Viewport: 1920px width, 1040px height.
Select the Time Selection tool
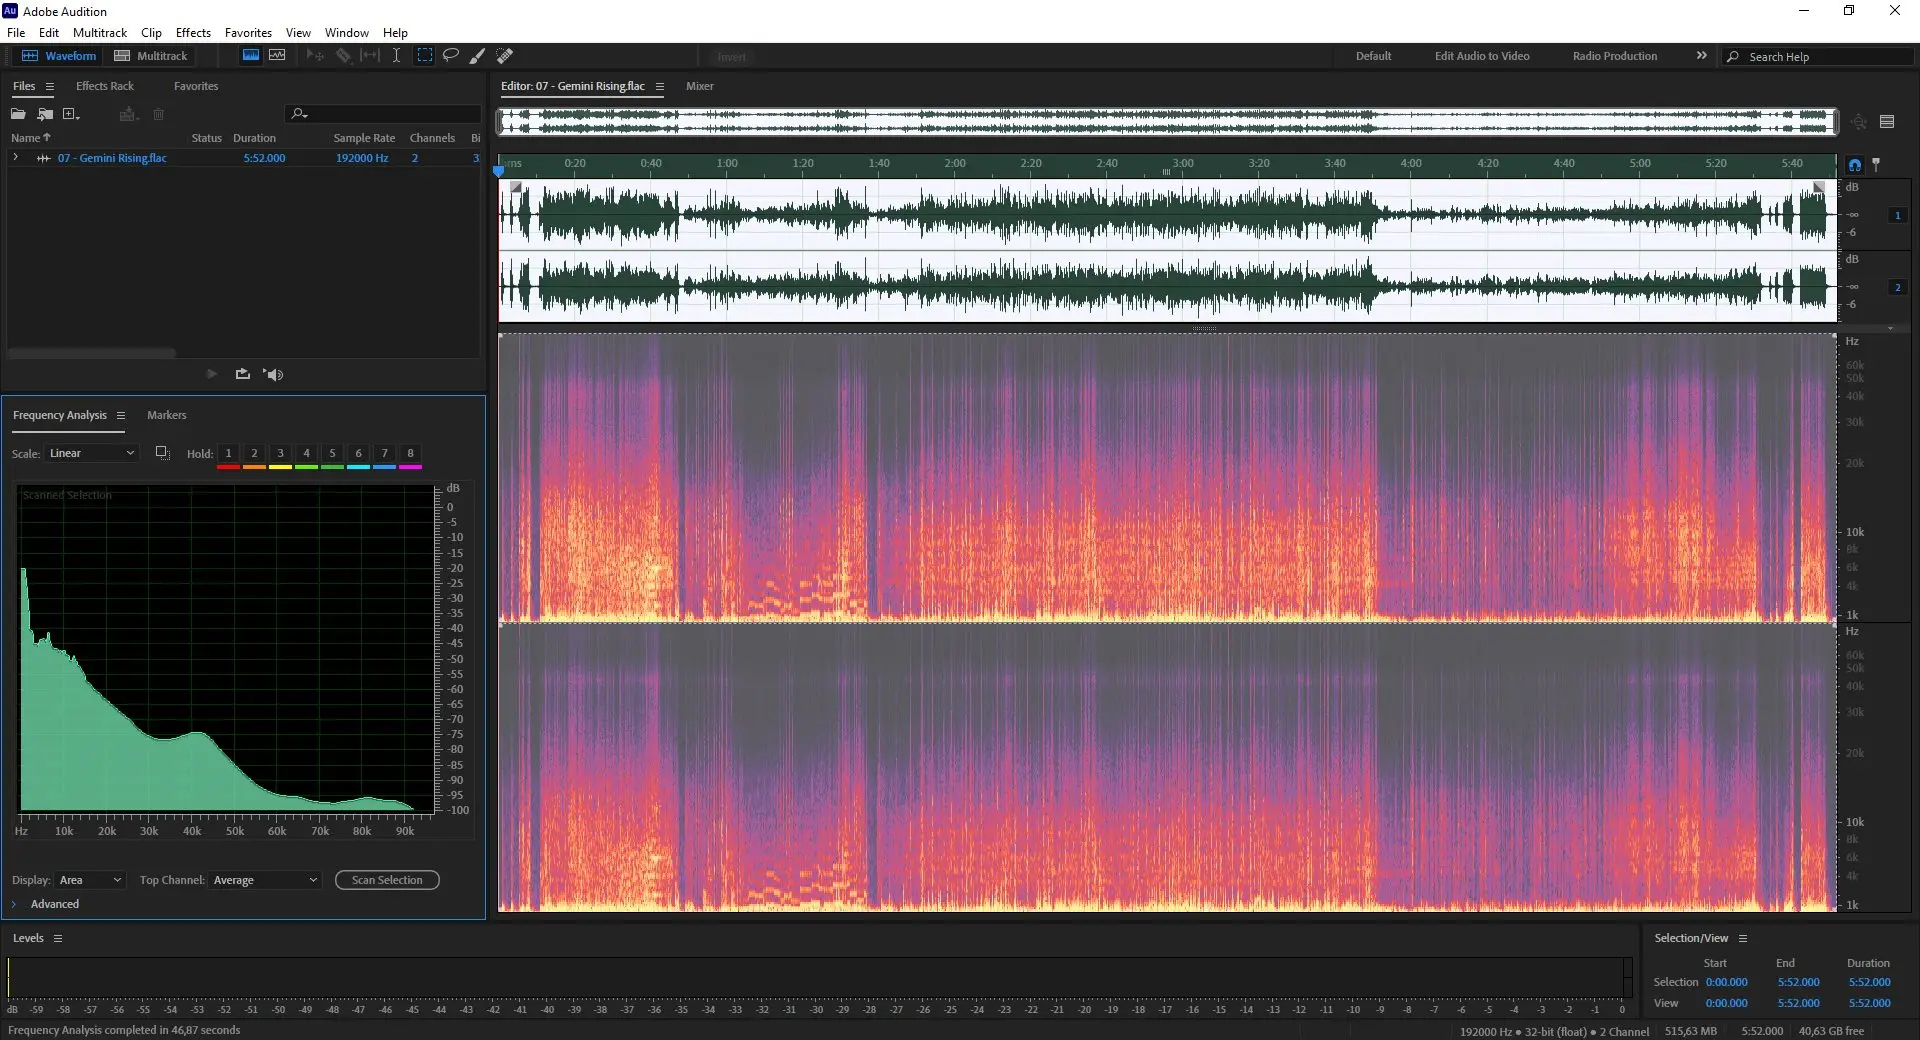[396, 56]
